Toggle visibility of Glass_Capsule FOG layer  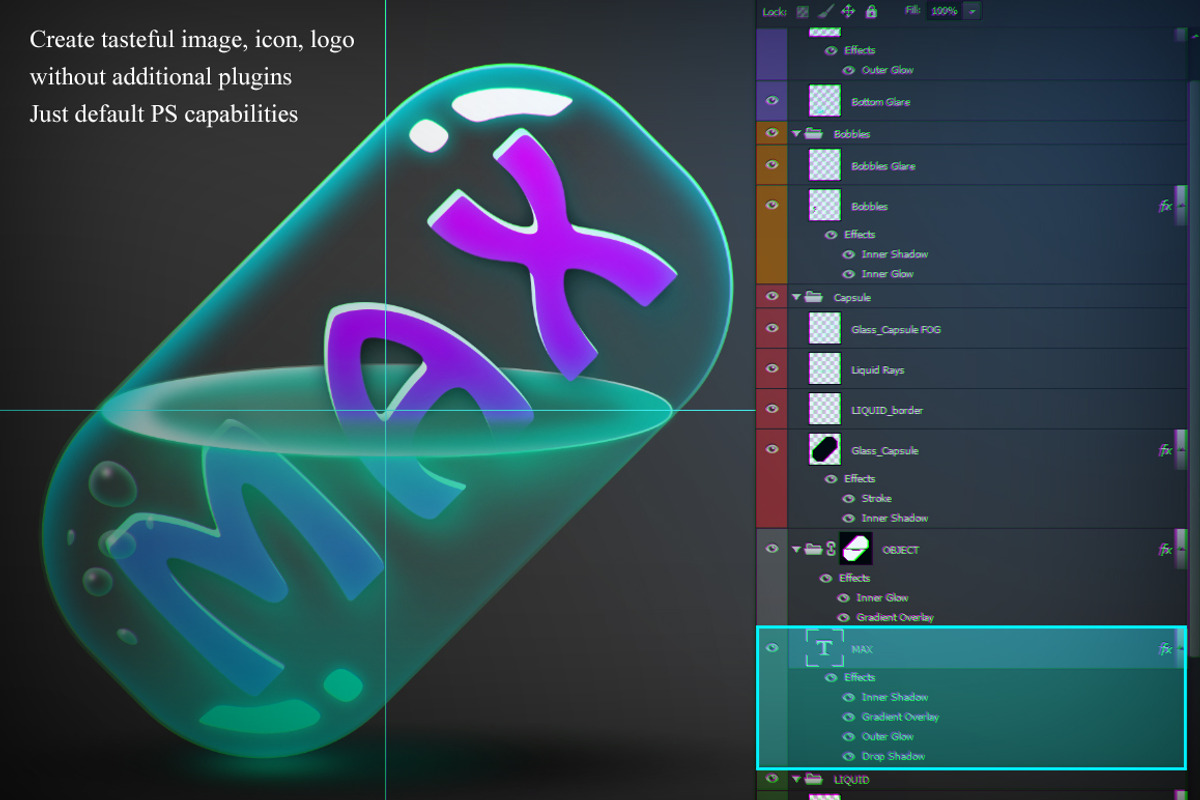point(771,328)
